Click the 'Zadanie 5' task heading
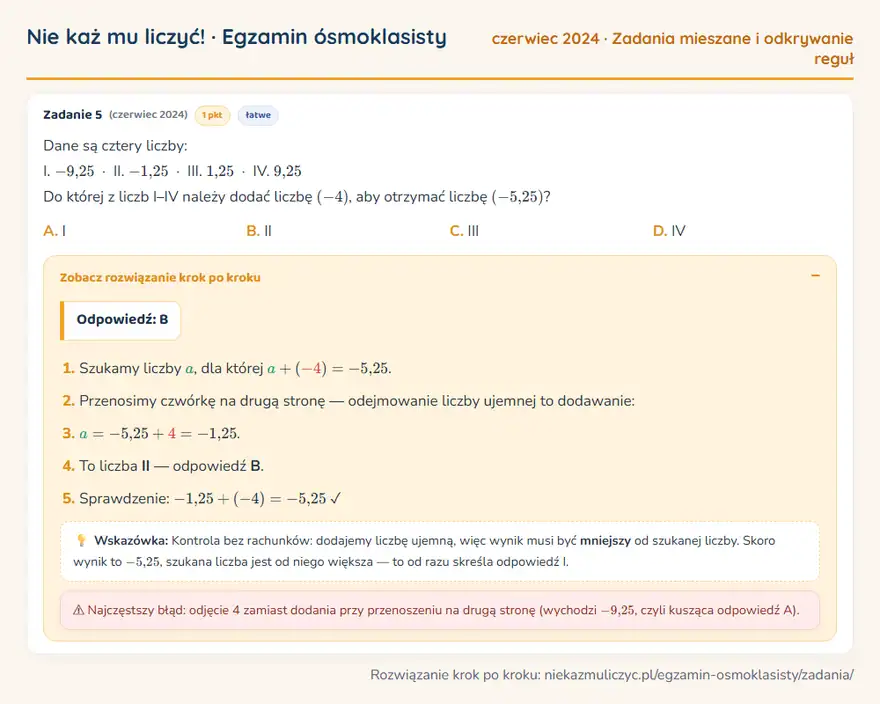 click(x=72, y=115)
